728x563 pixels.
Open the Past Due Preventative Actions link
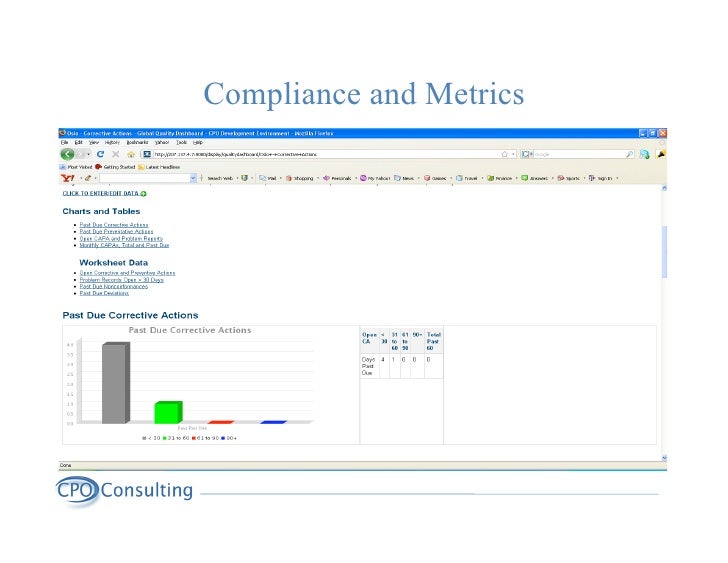pos(116,232)
